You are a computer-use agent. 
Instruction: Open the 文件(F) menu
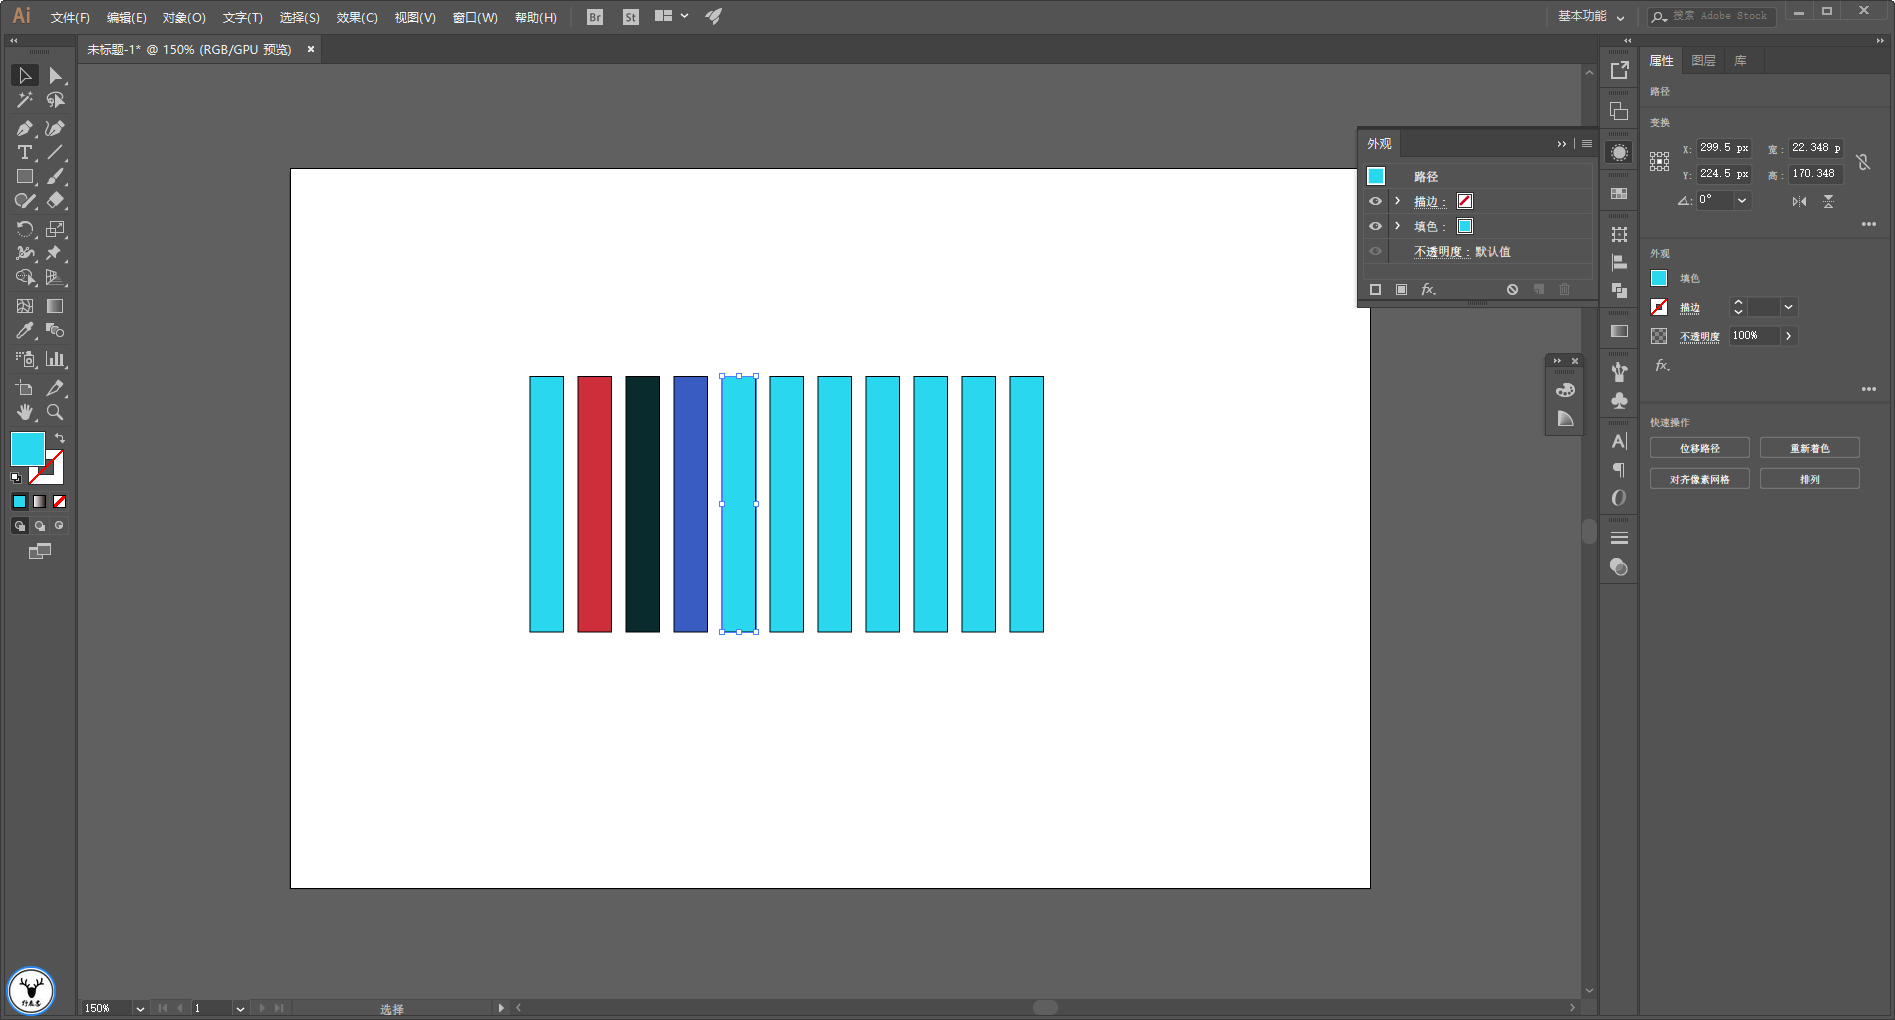[70, 18]
